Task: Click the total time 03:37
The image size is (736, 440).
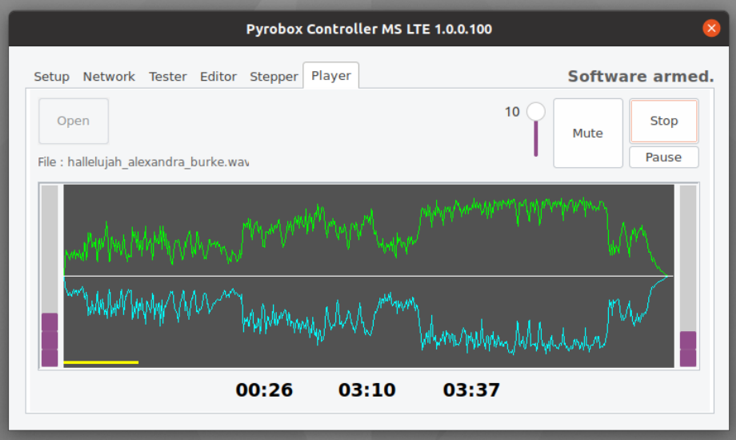Action: coord(471,390)
